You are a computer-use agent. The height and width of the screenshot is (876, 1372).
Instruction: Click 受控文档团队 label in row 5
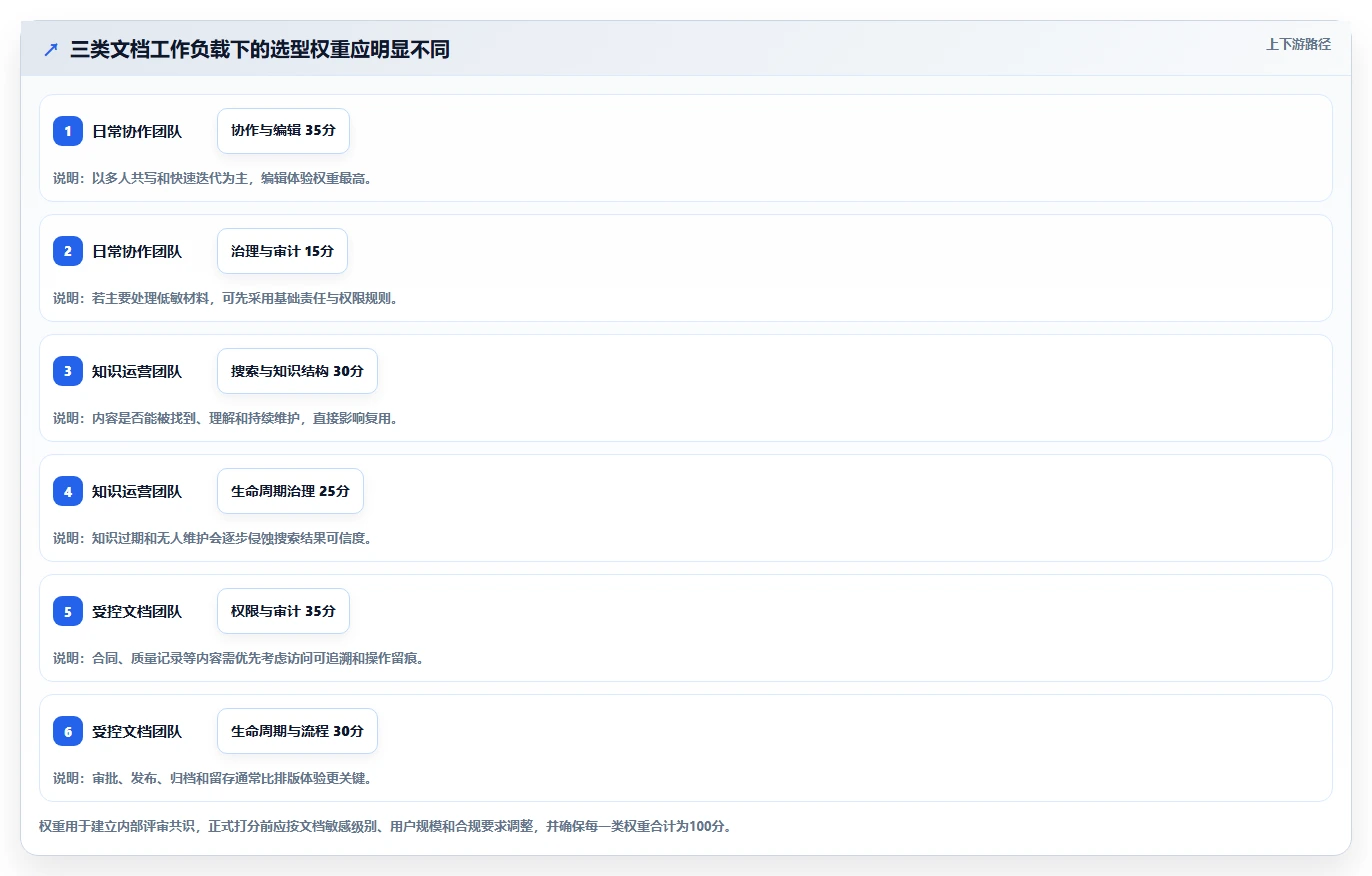coord(137,611)
